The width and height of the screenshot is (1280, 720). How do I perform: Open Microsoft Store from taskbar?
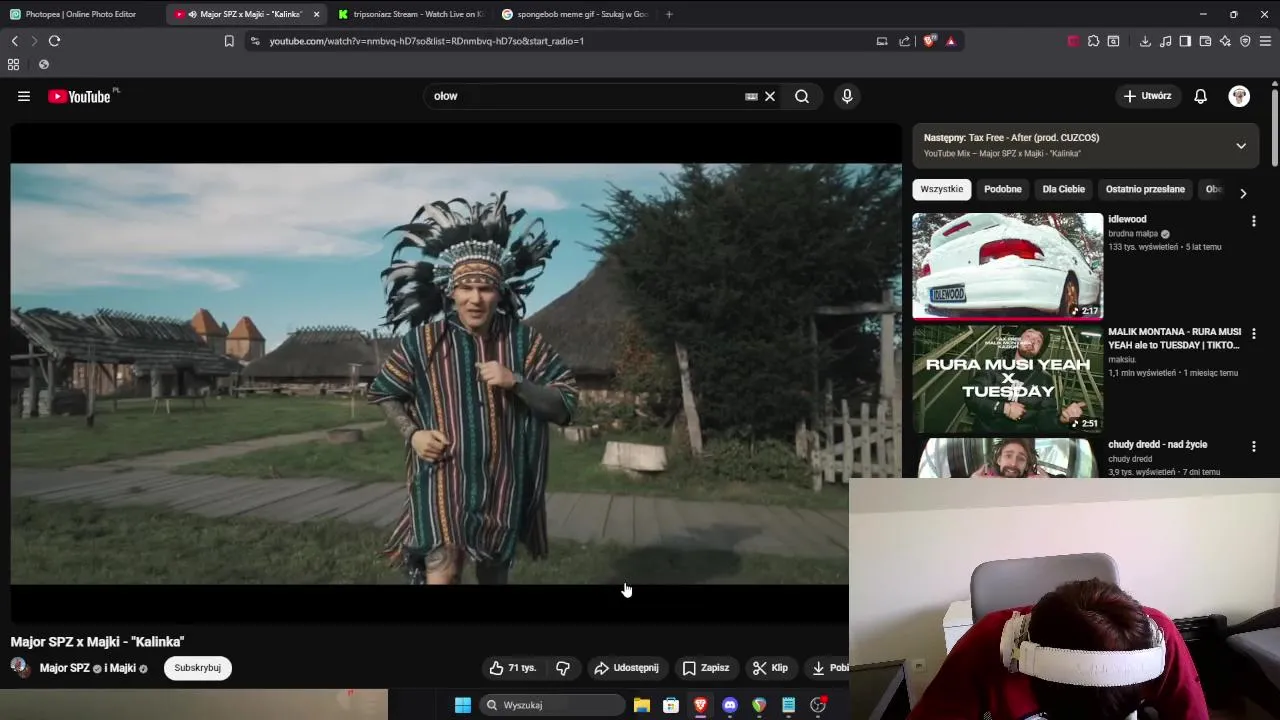tap(671, 705)
